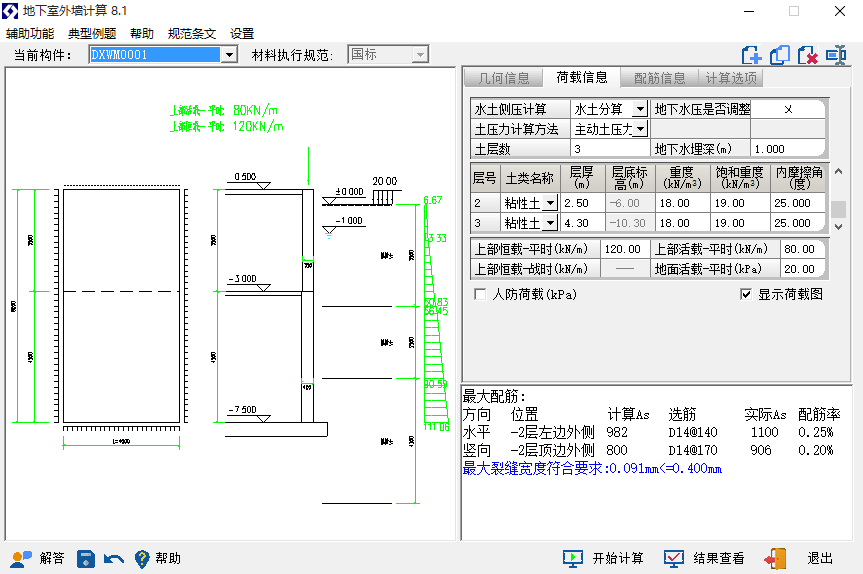Click the 退出 exit door icon
This screenshot has height=574, width=863.
(775, 559)
